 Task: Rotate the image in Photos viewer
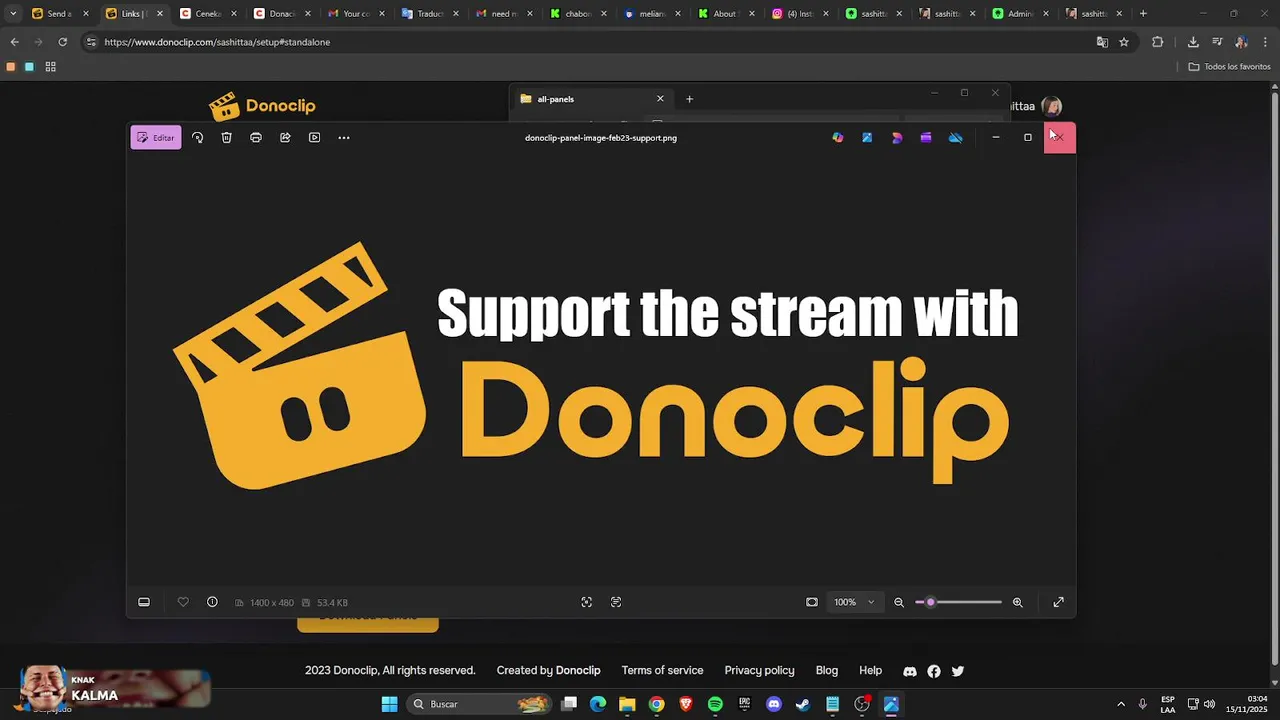[198, 137]
